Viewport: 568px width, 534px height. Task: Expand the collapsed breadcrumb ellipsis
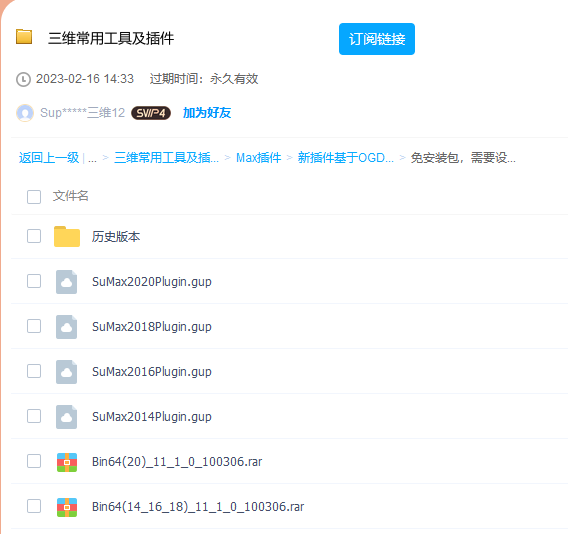coord(92,158)
